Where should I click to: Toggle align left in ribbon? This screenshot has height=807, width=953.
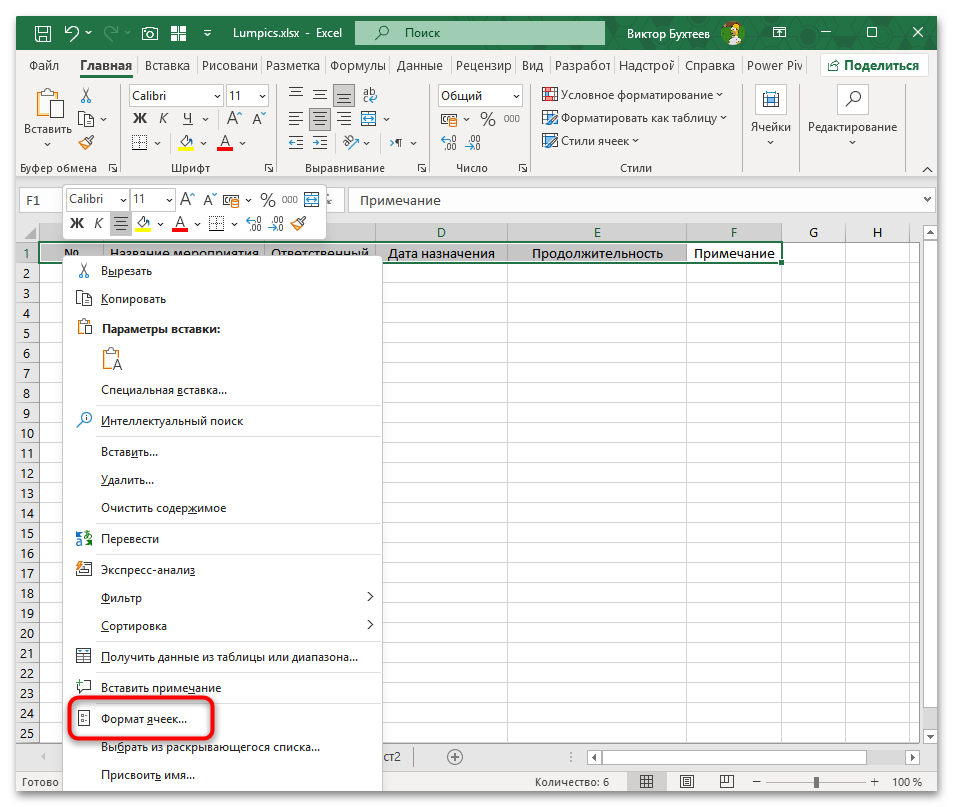point(296,119)
